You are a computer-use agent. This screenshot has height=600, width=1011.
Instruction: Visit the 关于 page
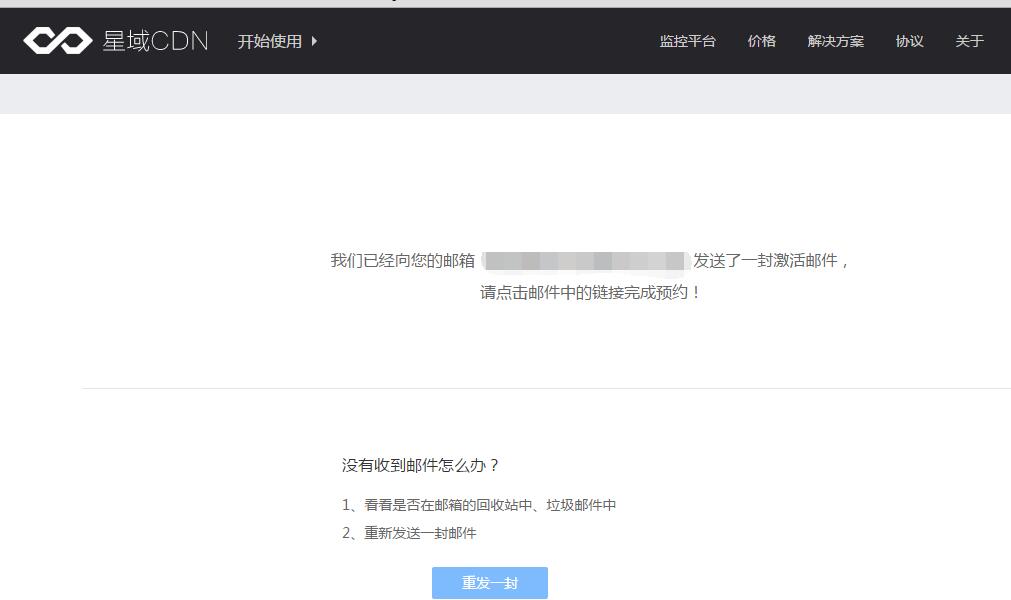969,41
